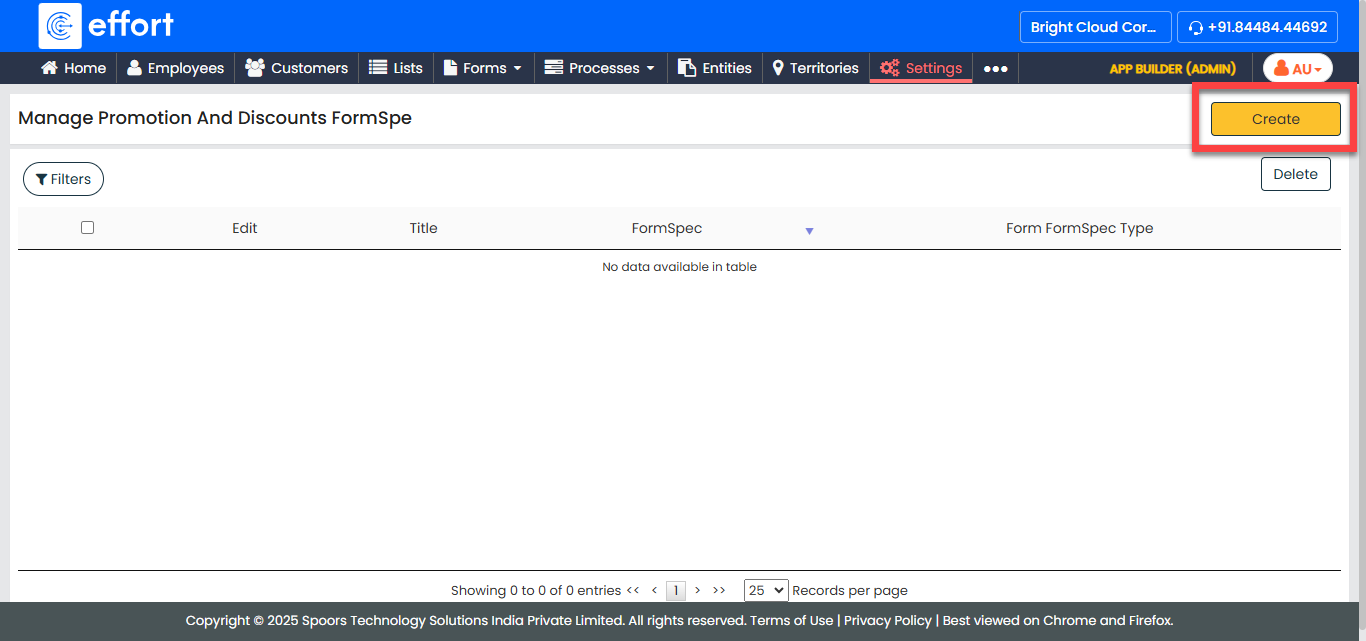Open the Lists section

[x=396, y=68]
